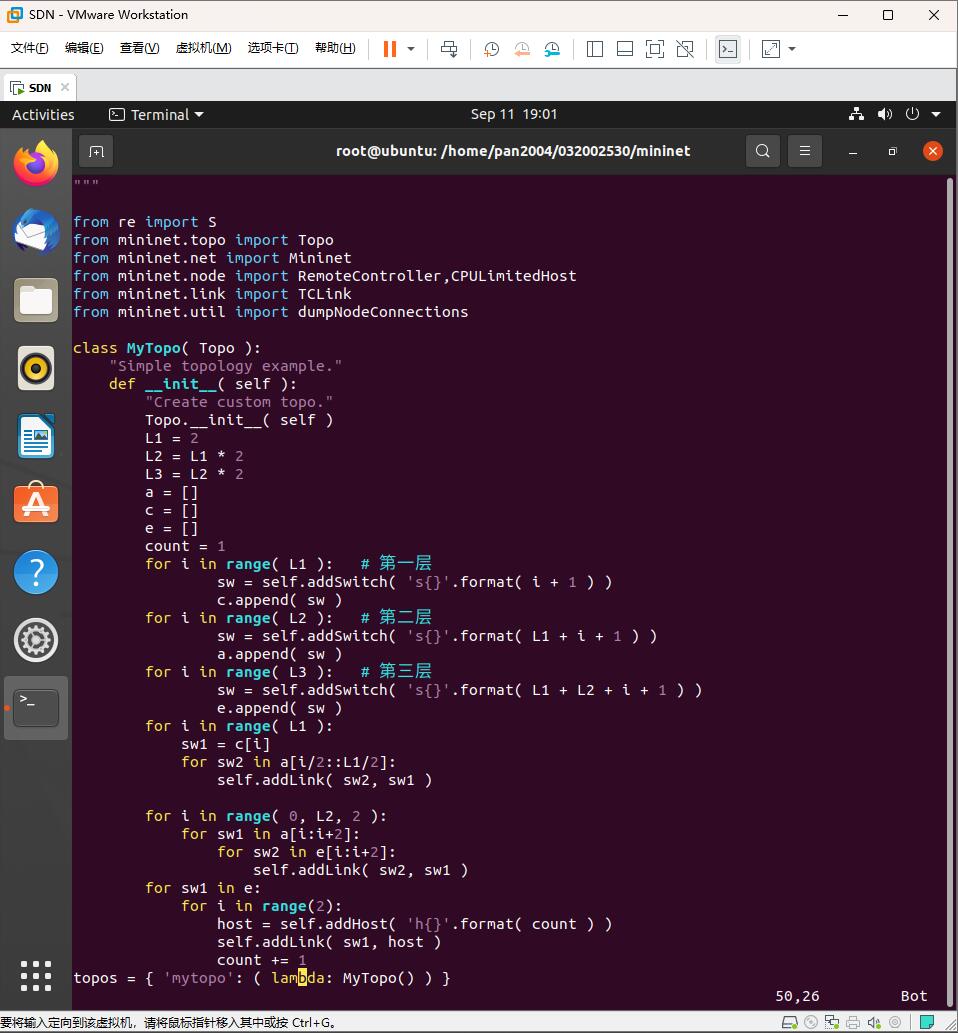Switch to Unity mode
The width and height of the screenshot is (958, 1033).
click(685, 49)
